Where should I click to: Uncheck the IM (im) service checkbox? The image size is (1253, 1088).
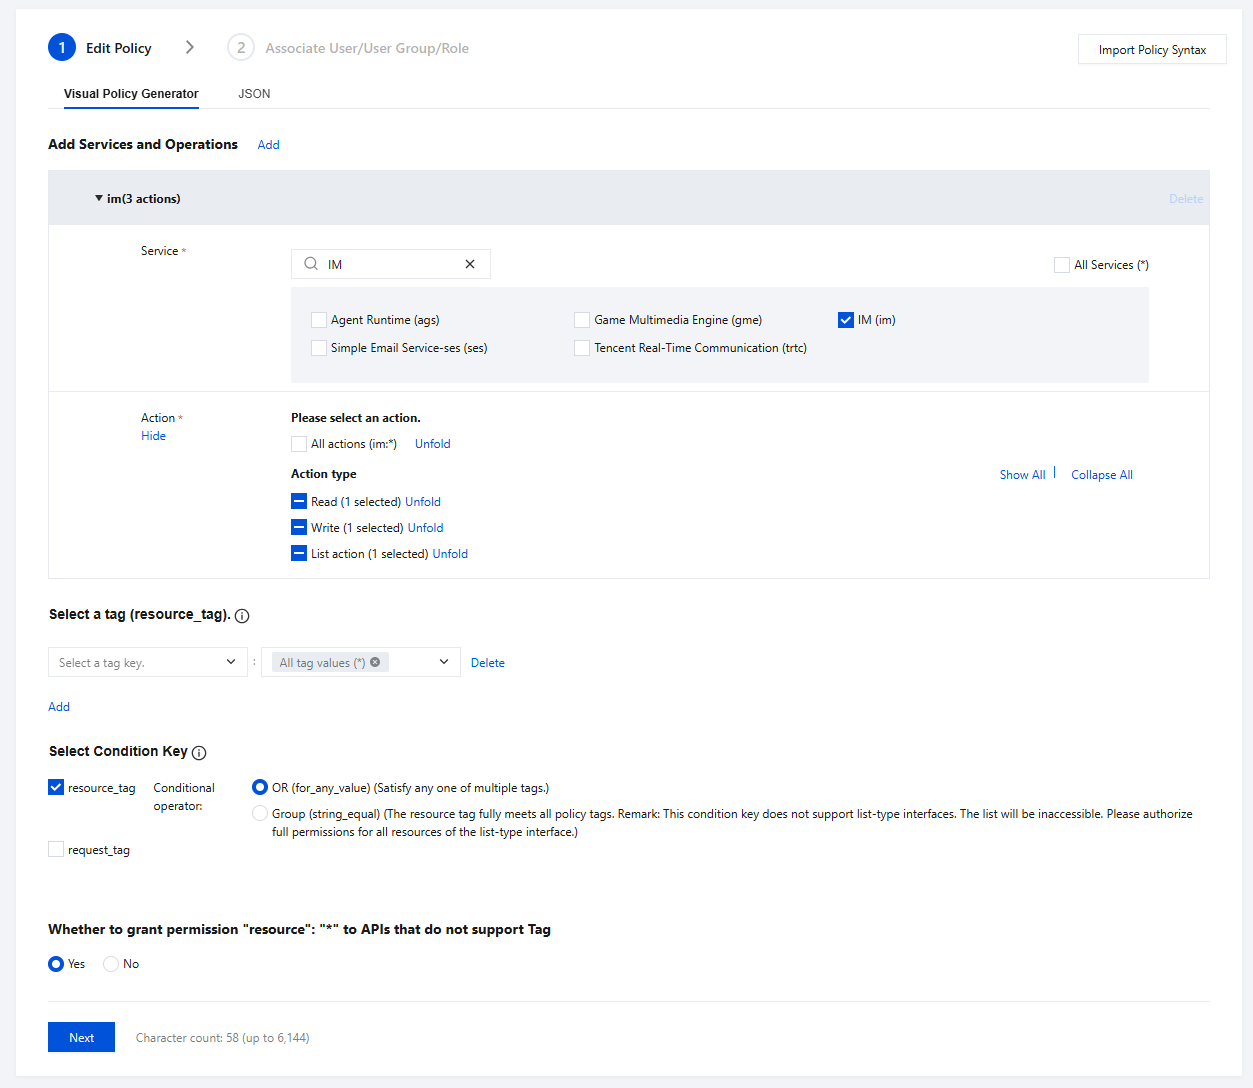pos(846,320)
